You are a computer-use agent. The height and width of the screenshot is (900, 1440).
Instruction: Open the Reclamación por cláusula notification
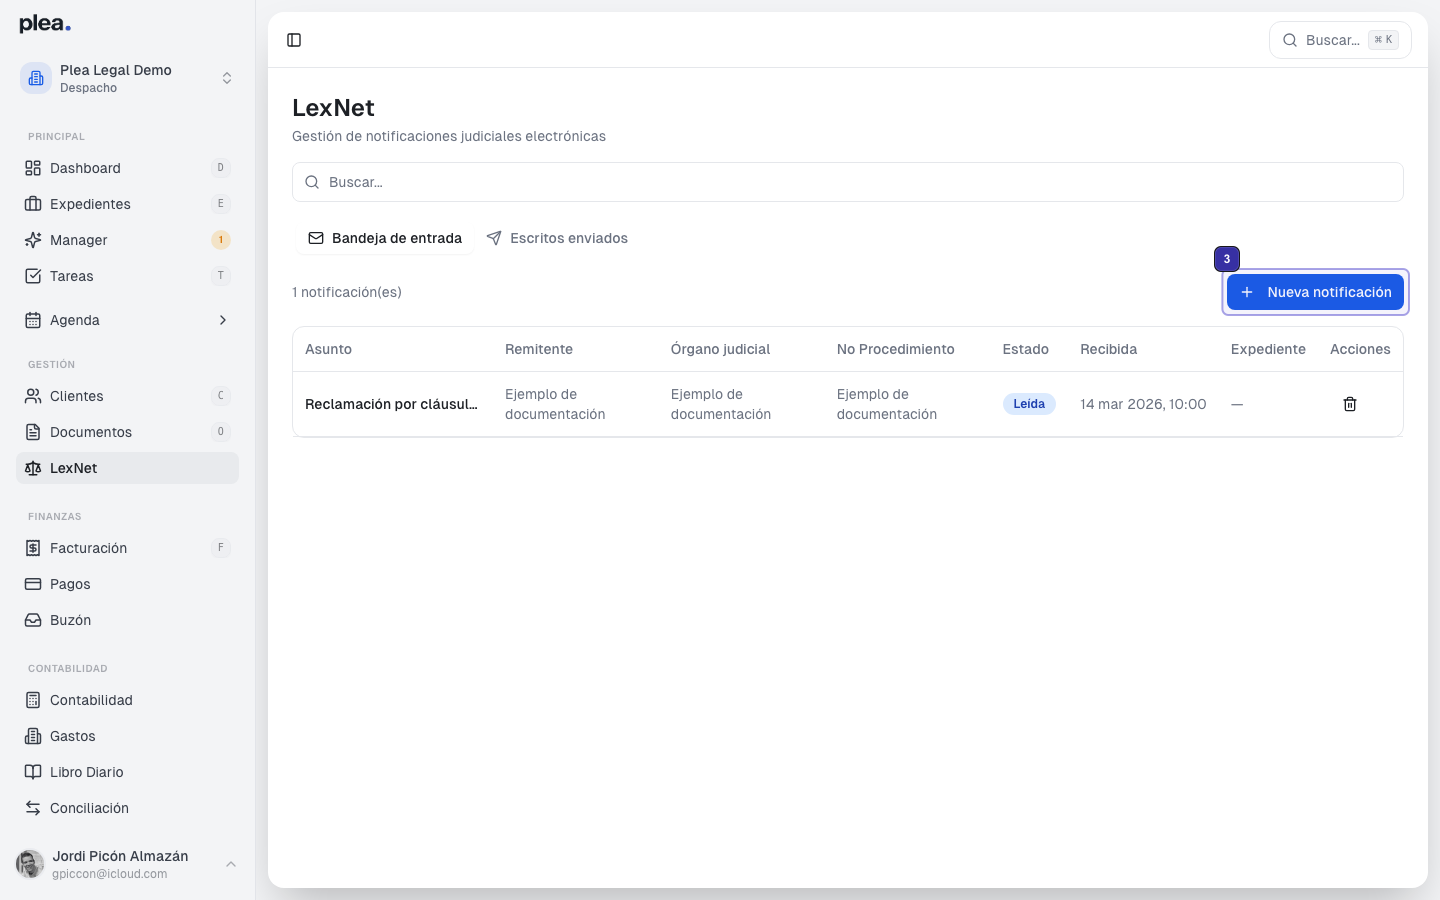[x=391, y=404]
